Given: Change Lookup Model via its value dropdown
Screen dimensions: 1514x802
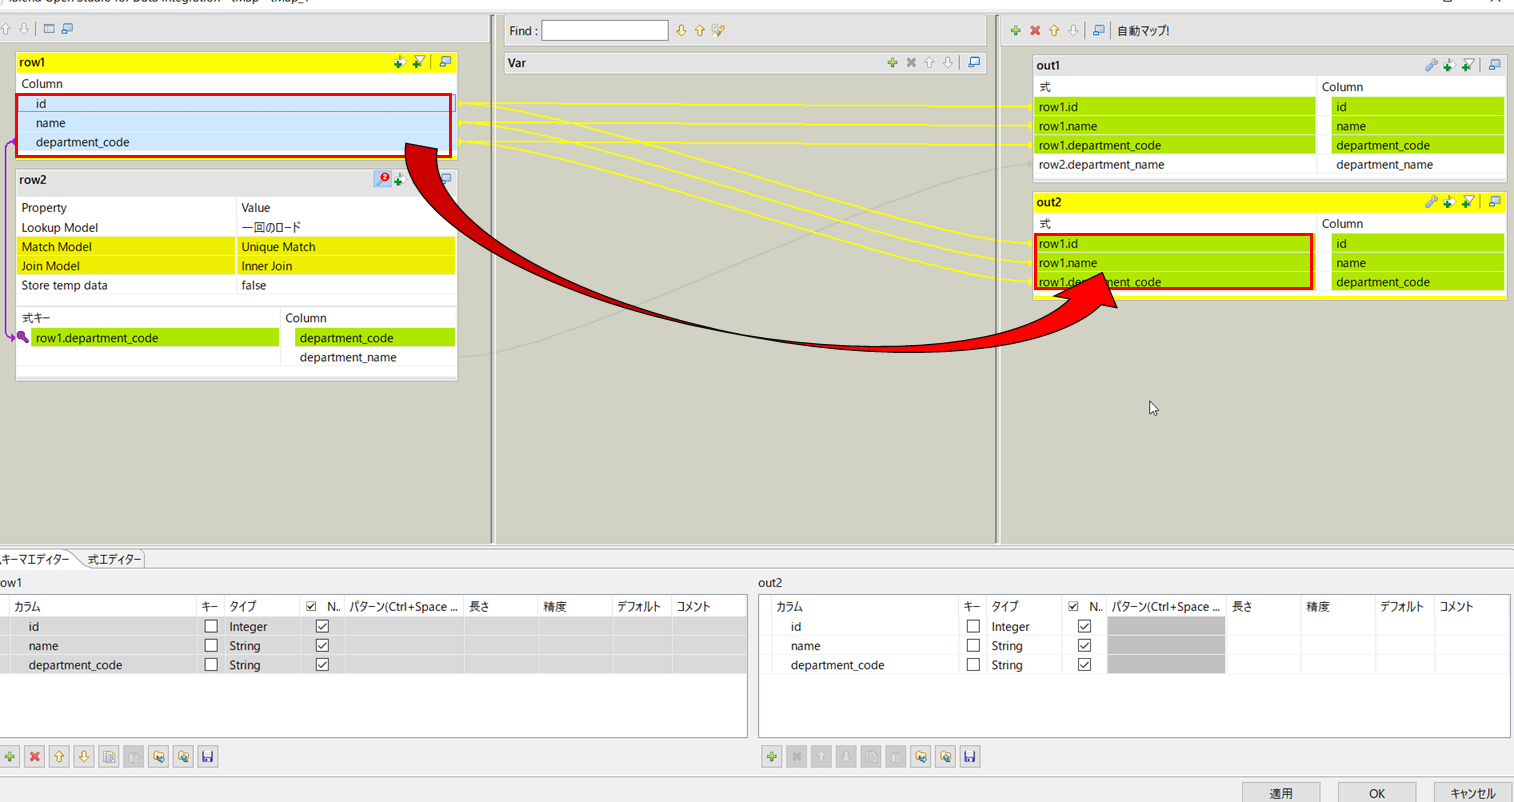Looking at the screenshot, I should pos(345,227).
